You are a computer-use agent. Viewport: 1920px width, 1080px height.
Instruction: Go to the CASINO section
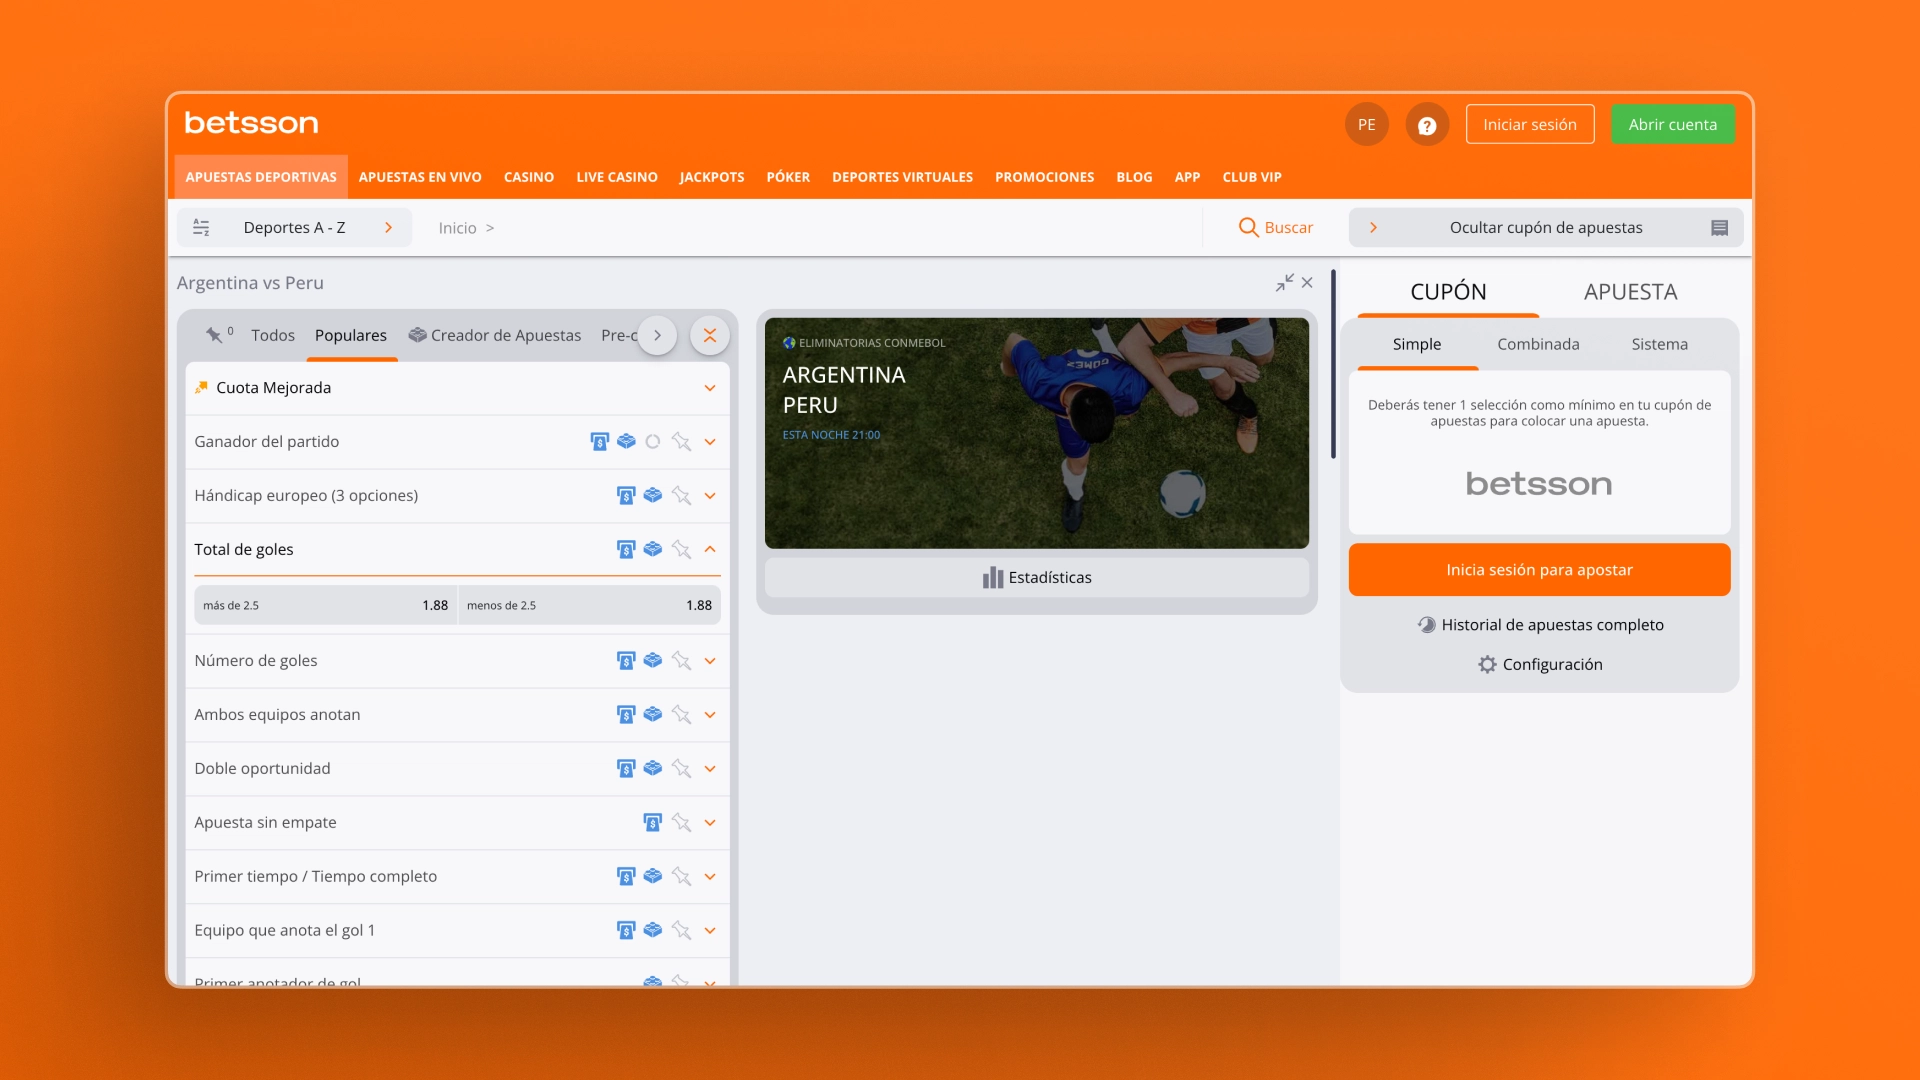click(529, 177)
